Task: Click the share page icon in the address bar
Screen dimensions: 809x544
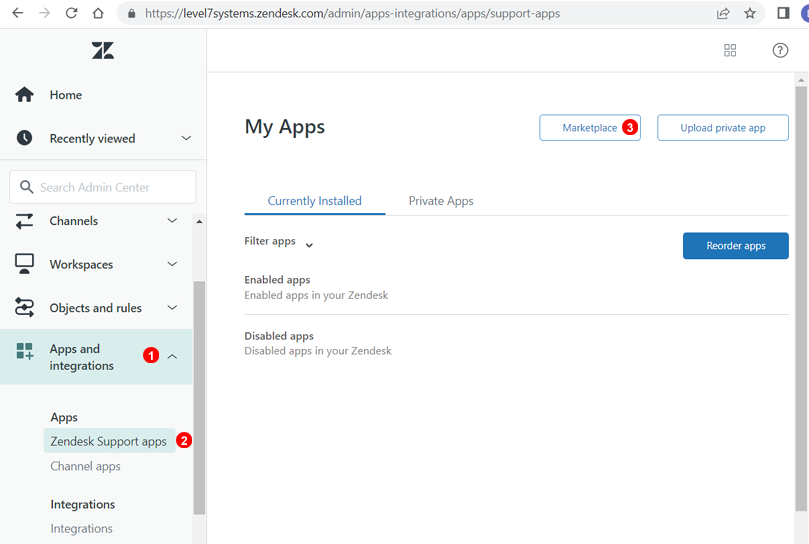Action: [x=723, y=13]
